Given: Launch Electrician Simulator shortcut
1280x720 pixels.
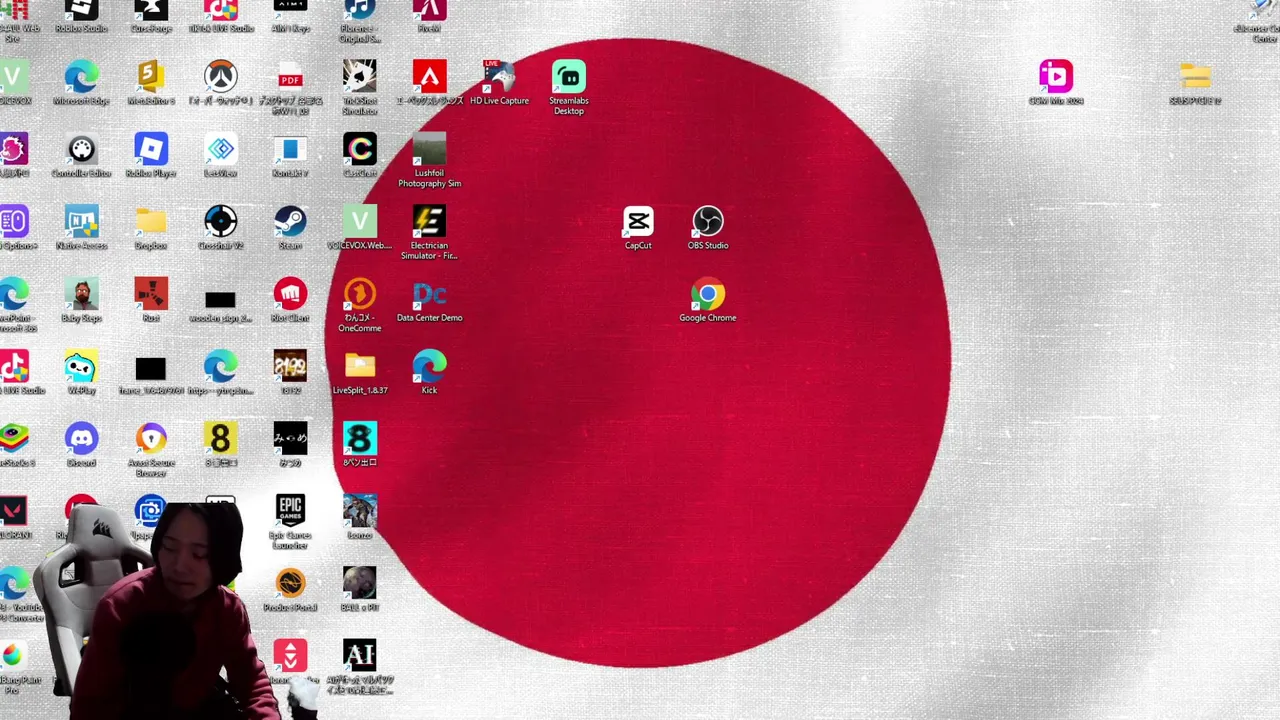Looking at the screenshot, I should (429, 222).
